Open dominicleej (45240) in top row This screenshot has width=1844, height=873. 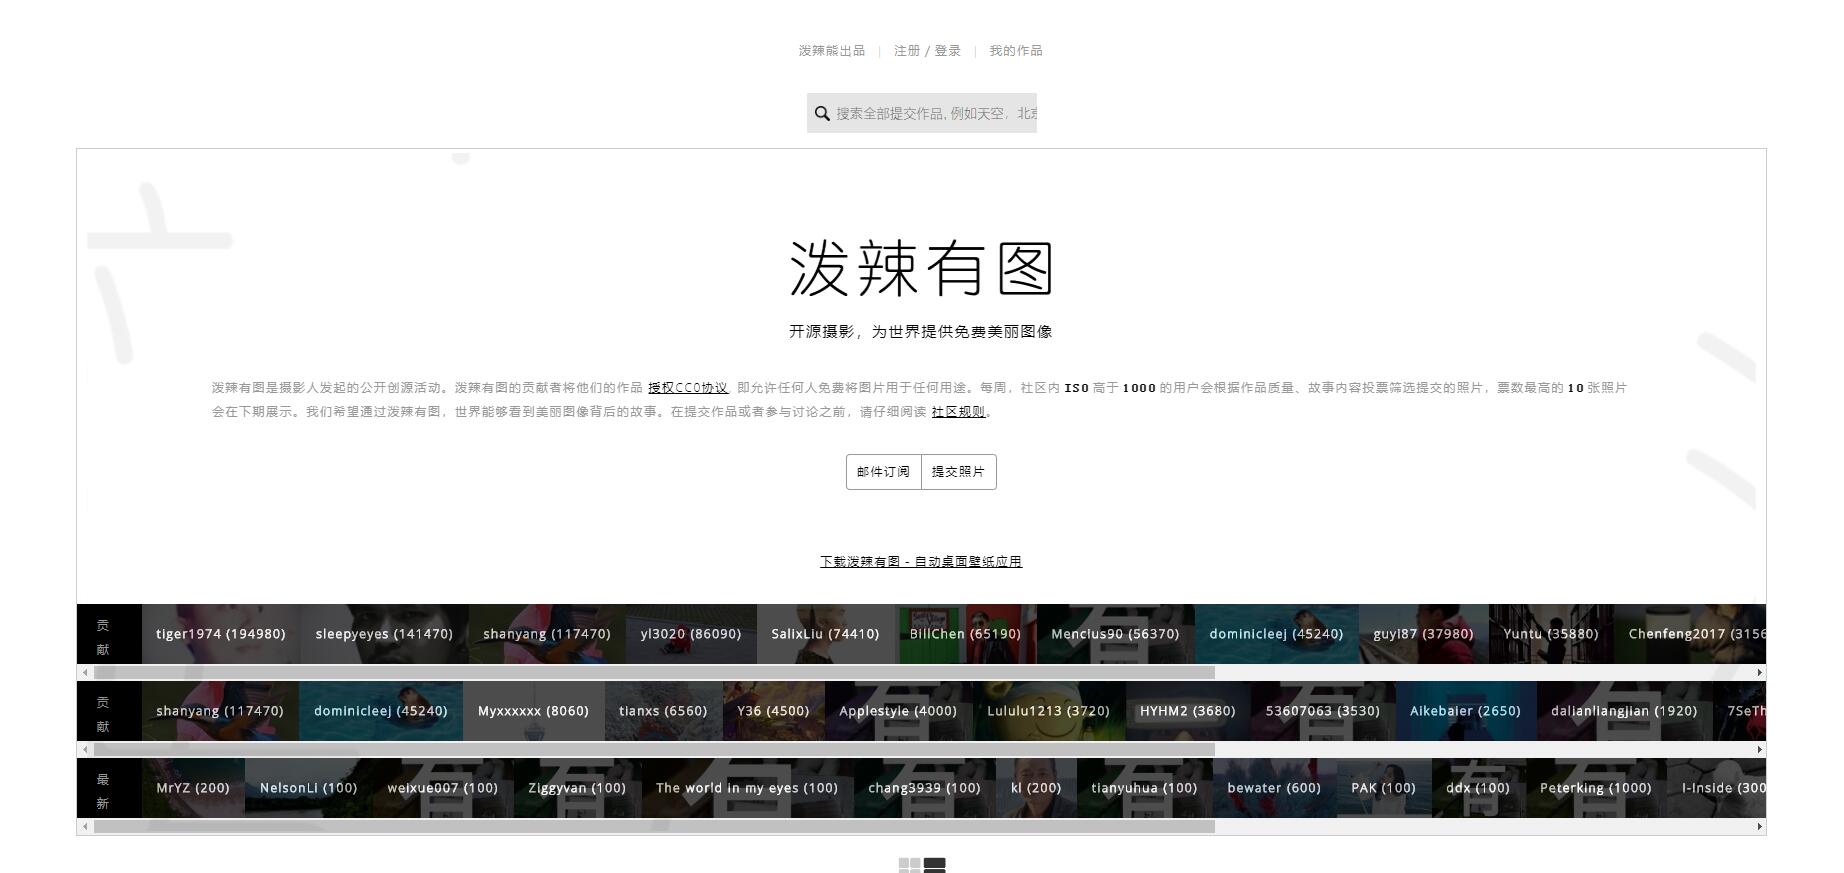1276,634
